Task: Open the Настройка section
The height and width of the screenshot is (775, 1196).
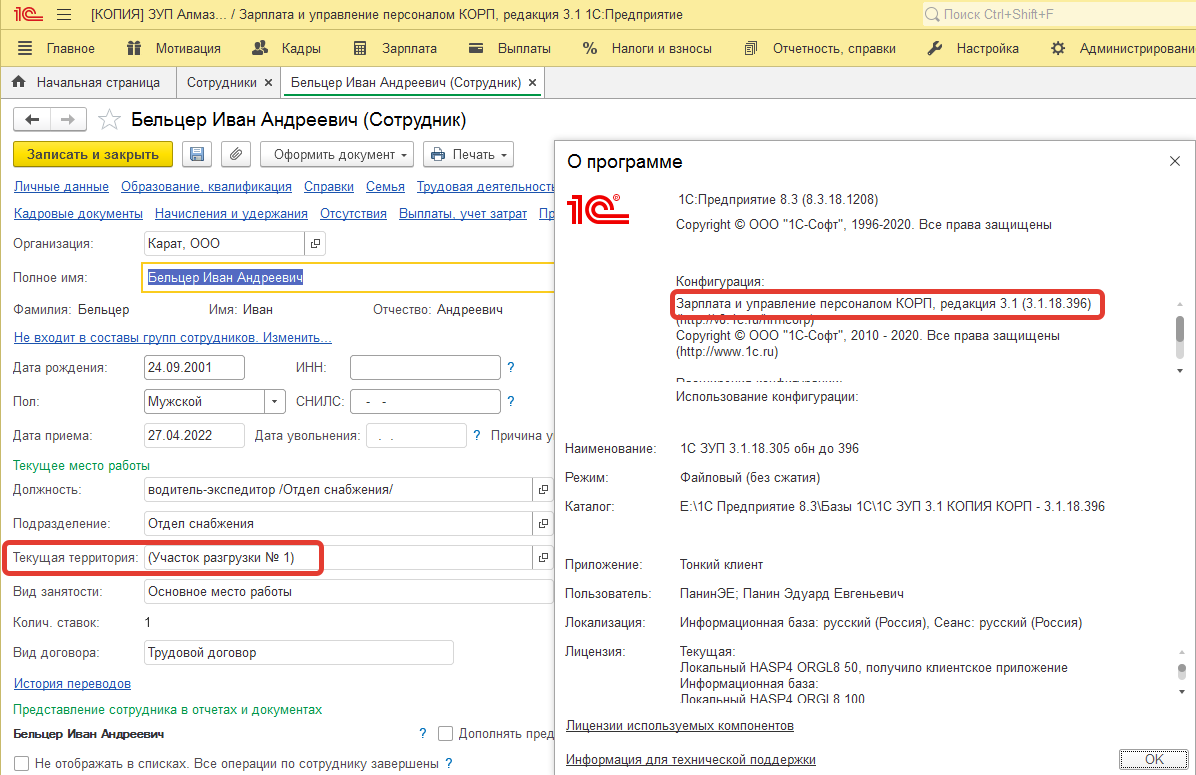Action: tap(973, 48)
